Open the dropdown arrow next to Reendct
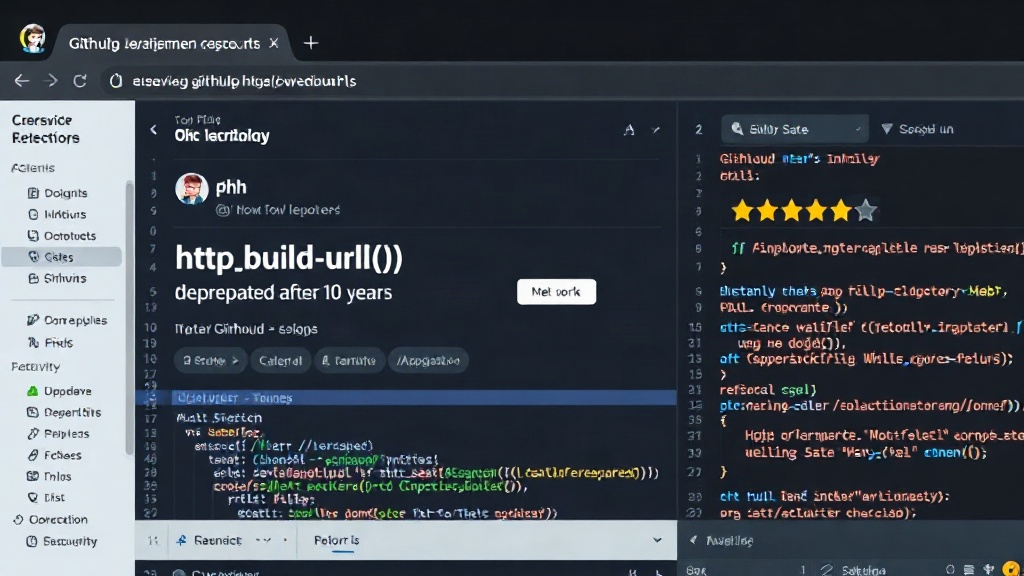This screenshot has height=576, width=1024. [264, 540]
